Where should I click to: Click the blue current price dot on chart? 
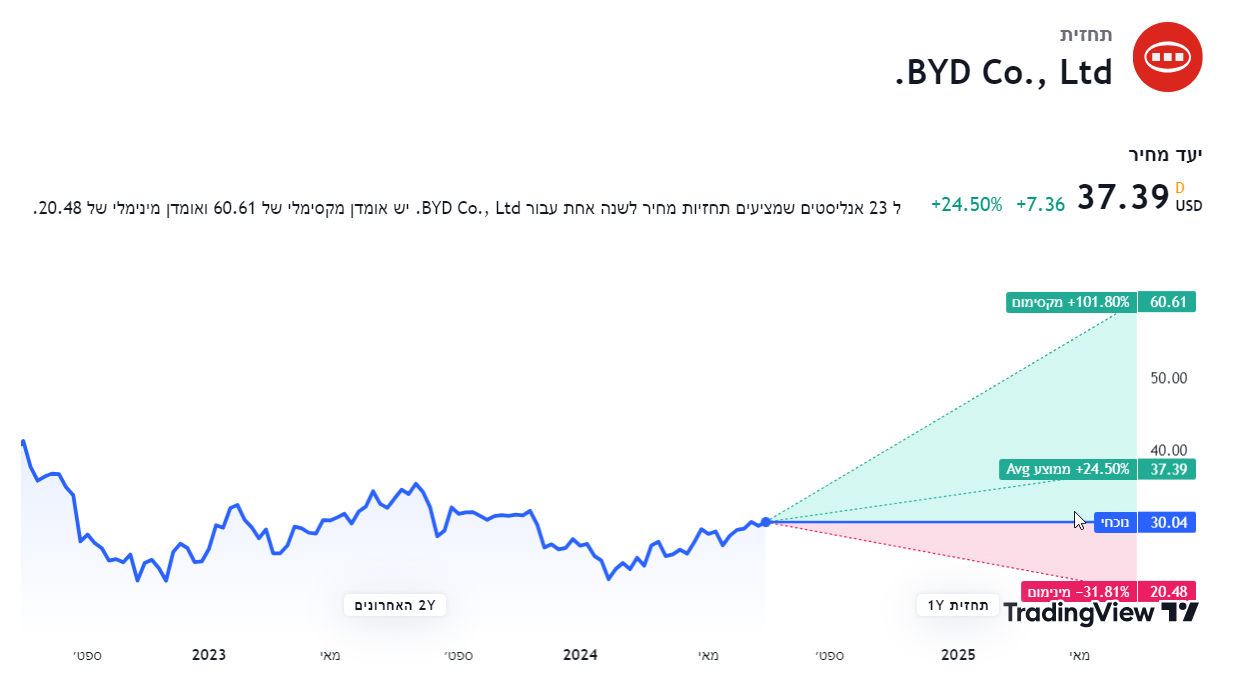(766, 522)
